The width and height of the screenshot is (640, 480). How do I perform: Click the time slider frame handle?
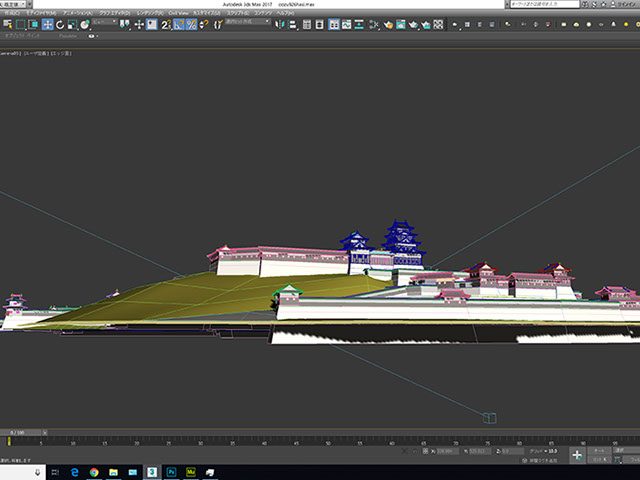click(x=21, y=432)
